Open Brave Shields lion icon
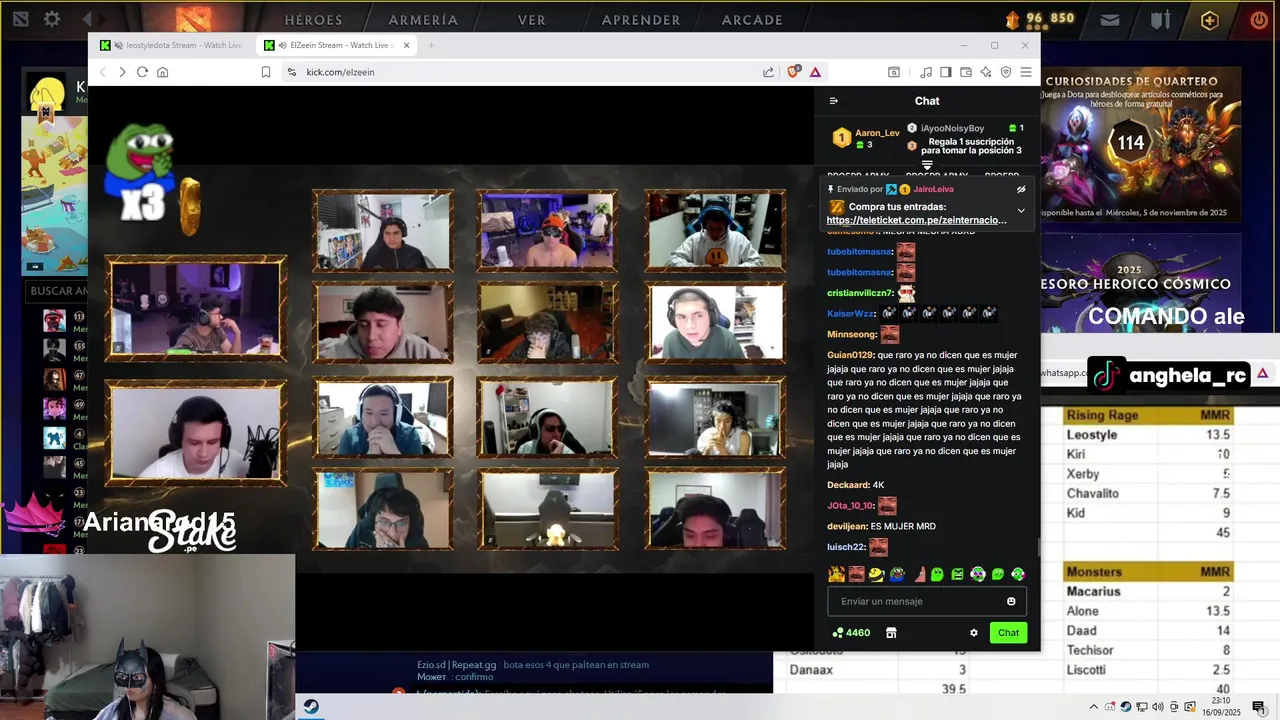This screenshot has width=1280, height=720. (794, 72)
